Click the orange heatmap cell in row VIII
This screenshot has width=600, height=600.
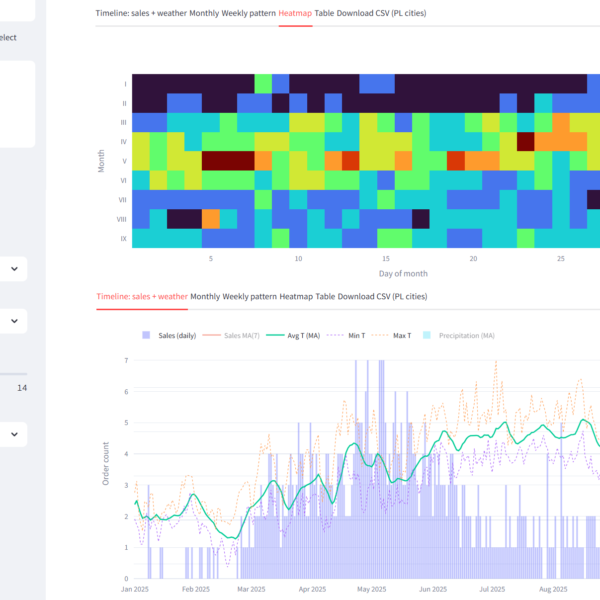coord(211,219)
